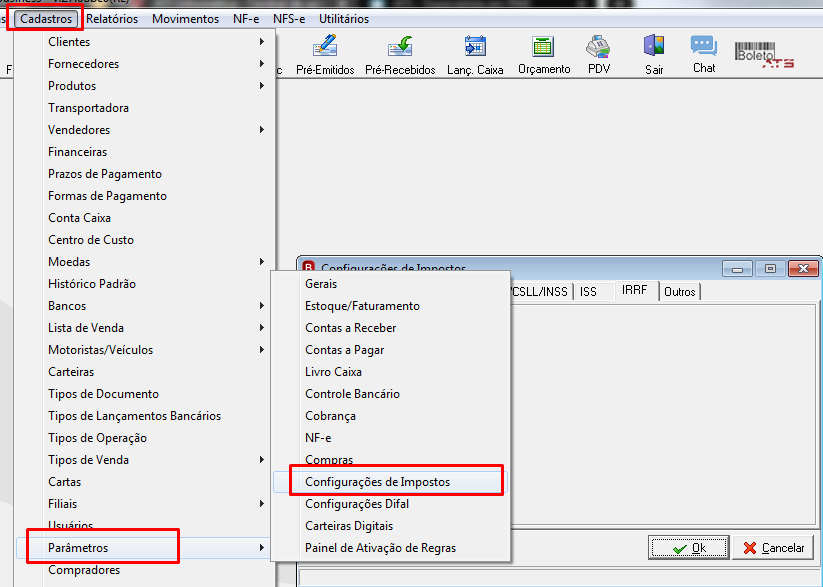The width and height of the screenshot is (823, 587).
Task: Choose Estoque/Faturamento submenu entry
Action: click(391, 306)
